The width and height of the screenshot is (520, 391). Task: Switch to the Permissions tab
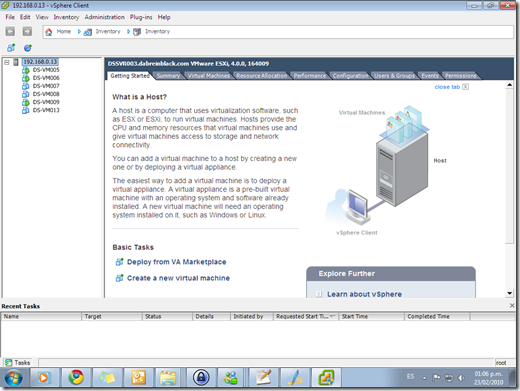click(x=461, y=76)
